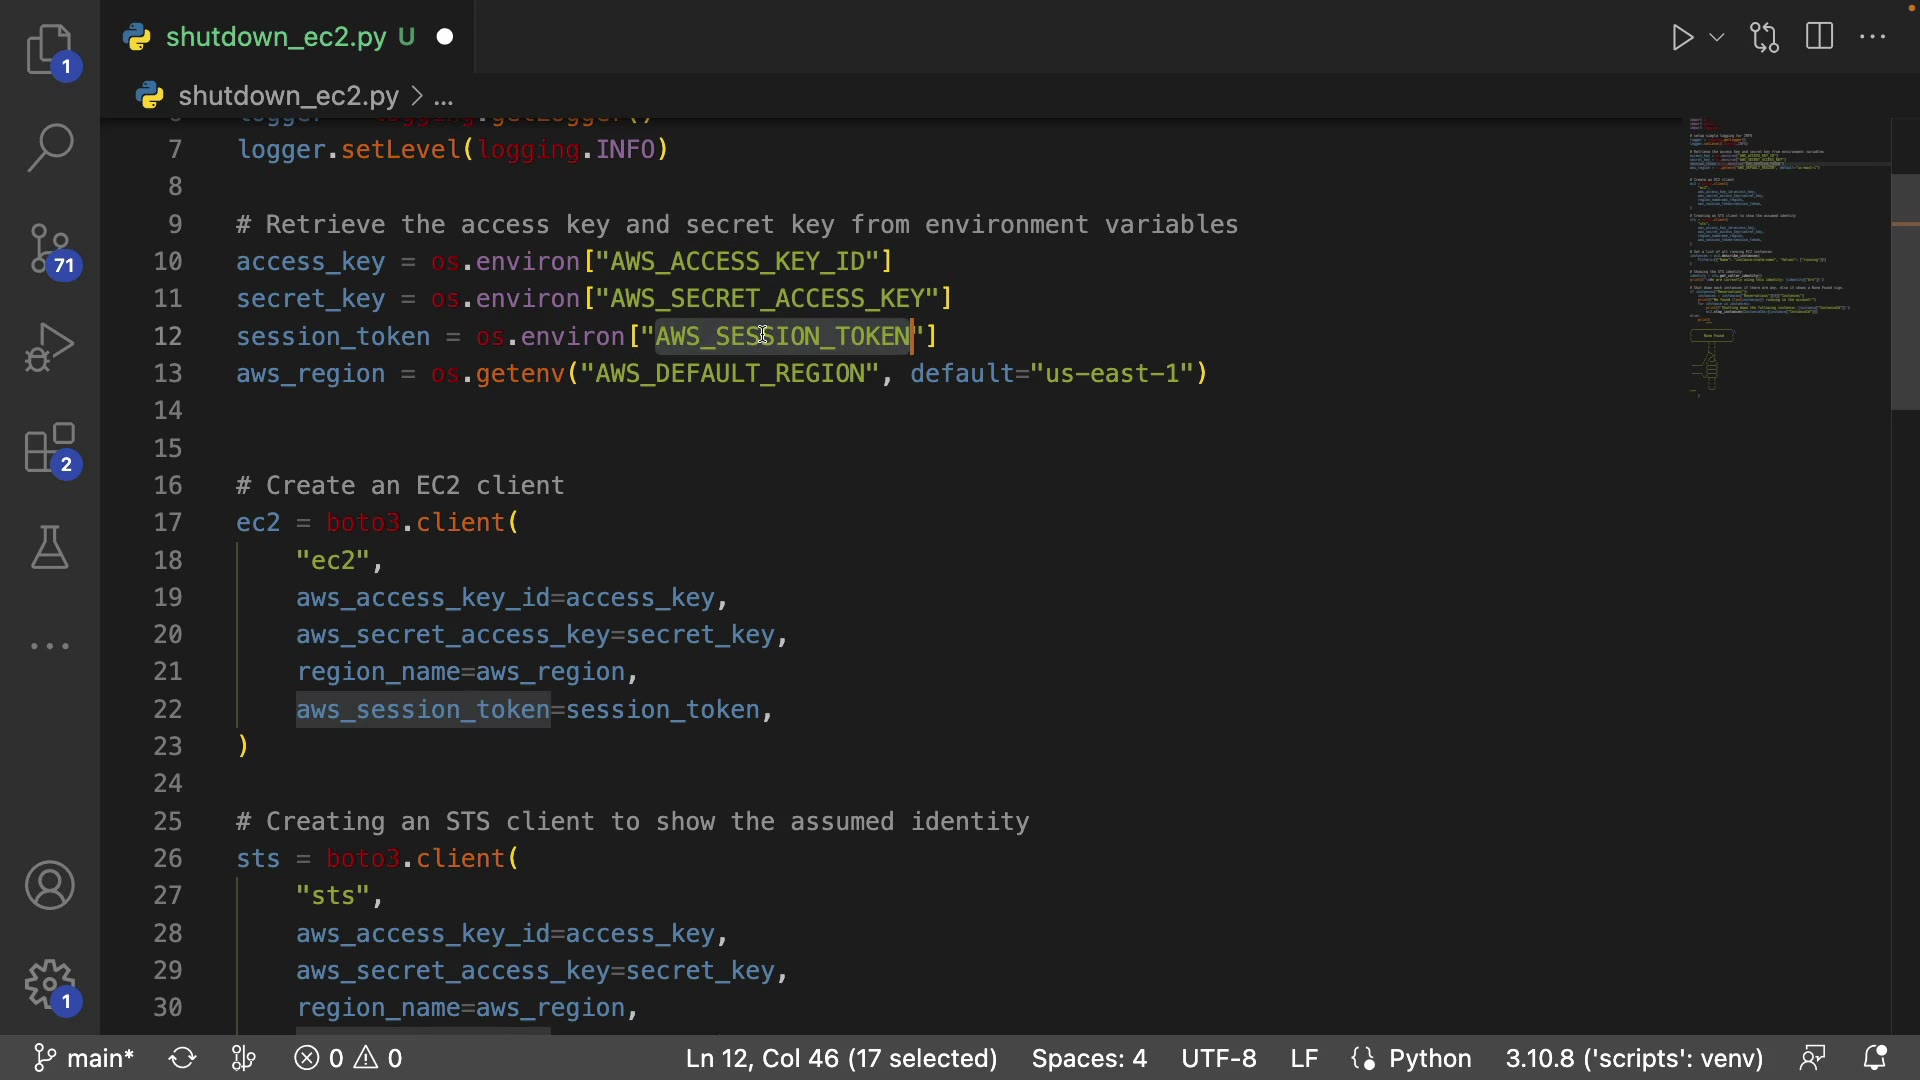Screen dimensions: 1920x1080
Task: Expand the additional views ellipsis in the activity bar
Action: (50, 647)
